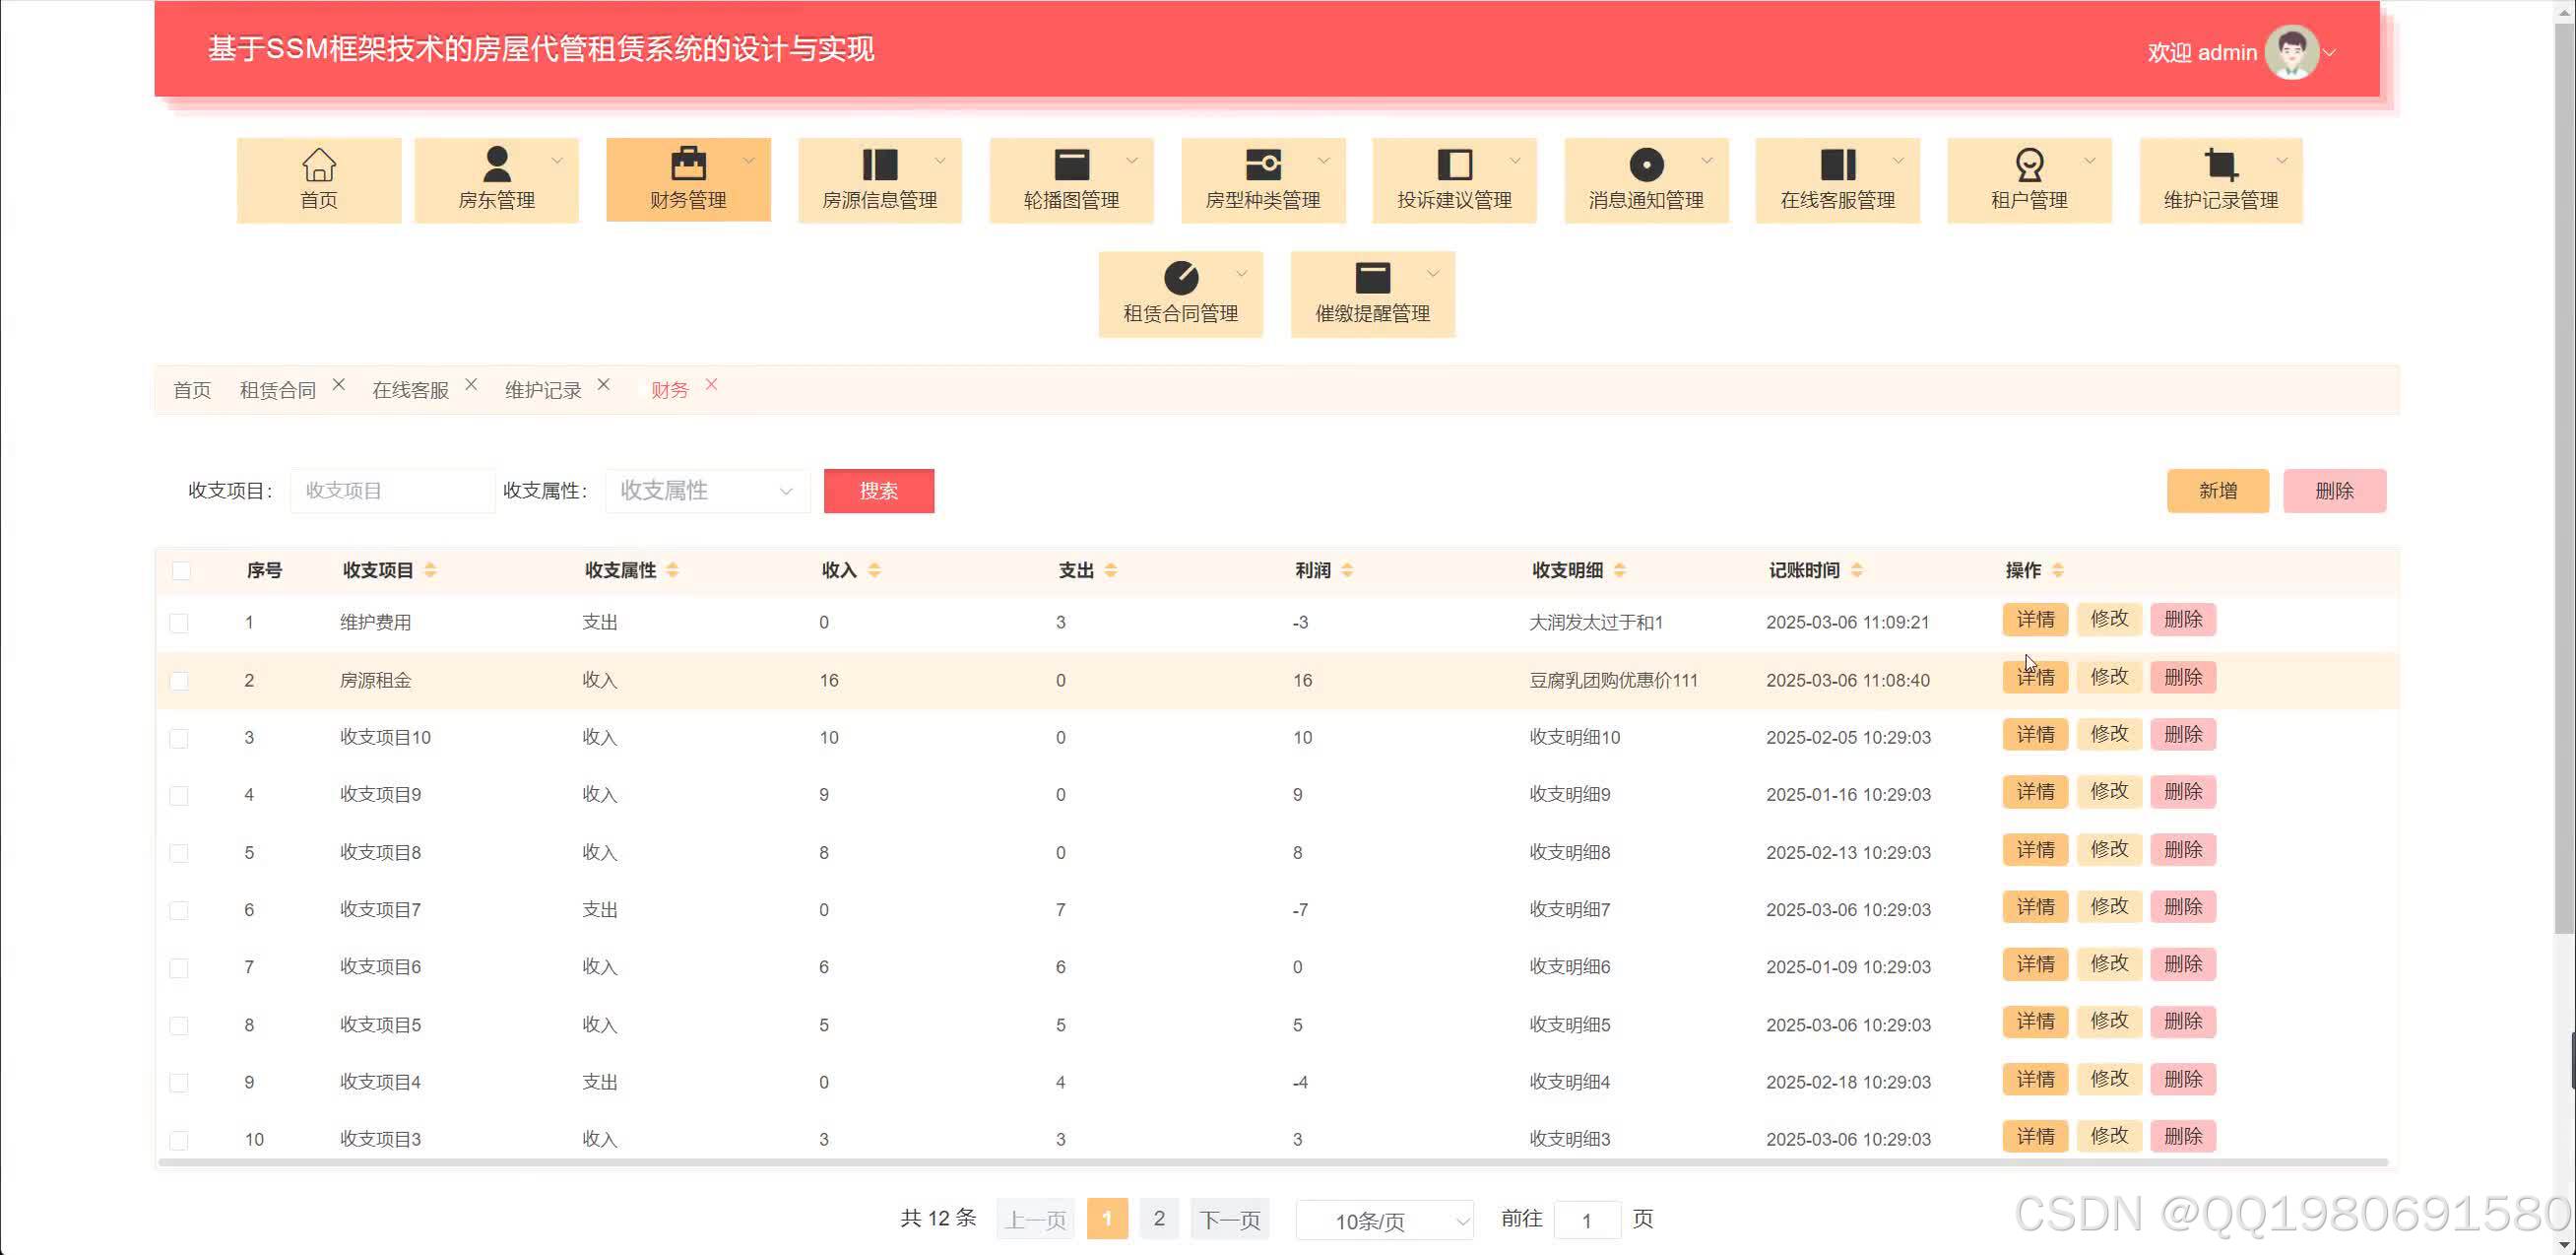2576x1255 pixels.
Task: Sort by 收入 column arrows
Action: [x=874, y=570]
